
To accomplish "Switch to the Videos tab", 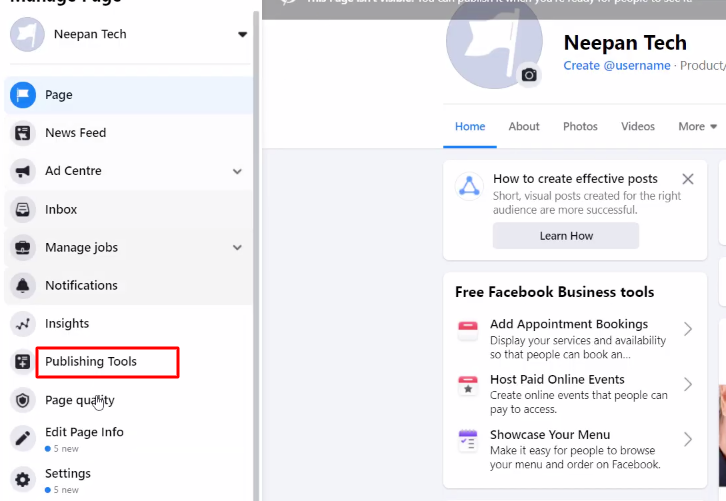I will (x=638, y=126).
